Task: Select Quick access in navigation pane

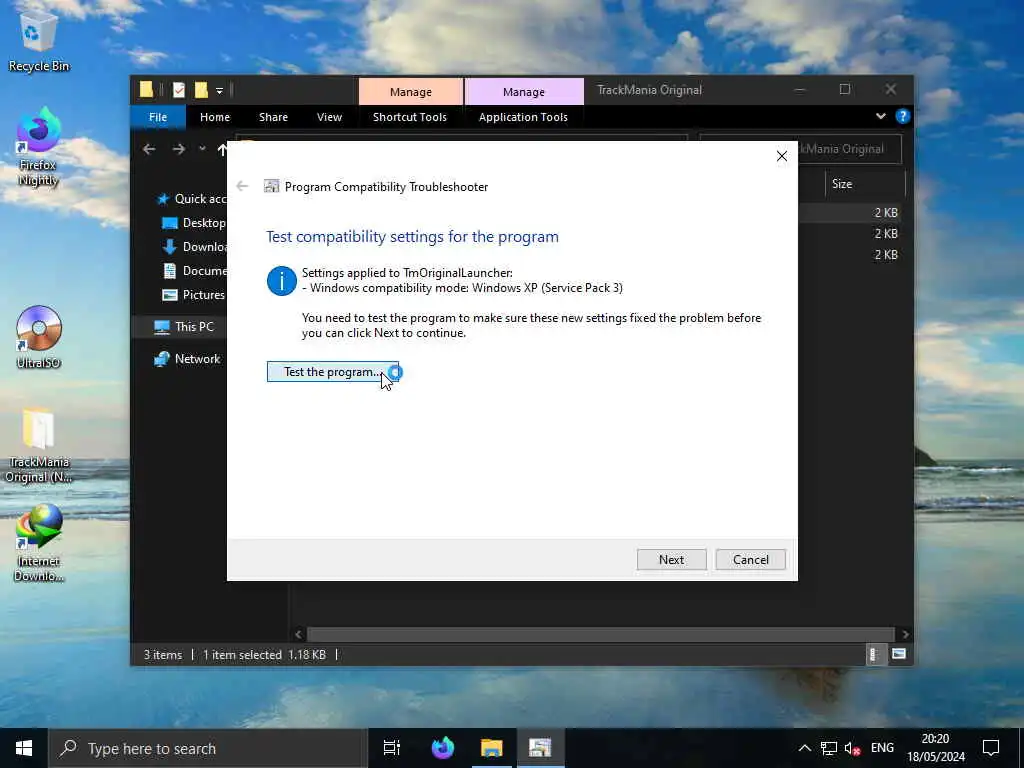Action: 191,199
